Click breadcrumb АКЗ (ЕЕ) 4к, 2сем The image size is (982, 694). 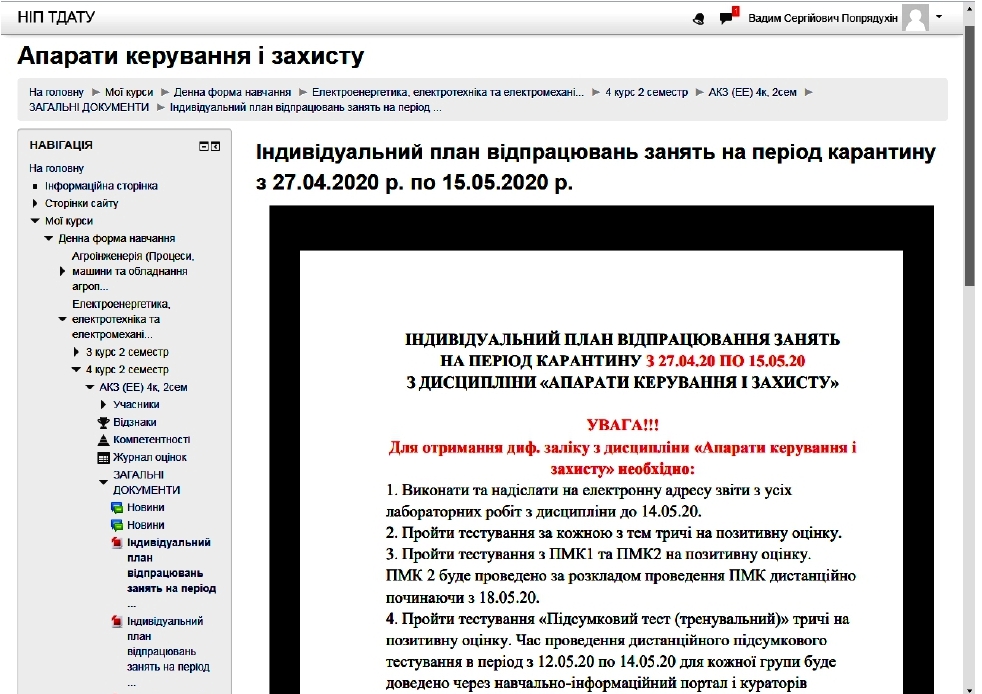(x=752, y=92)
